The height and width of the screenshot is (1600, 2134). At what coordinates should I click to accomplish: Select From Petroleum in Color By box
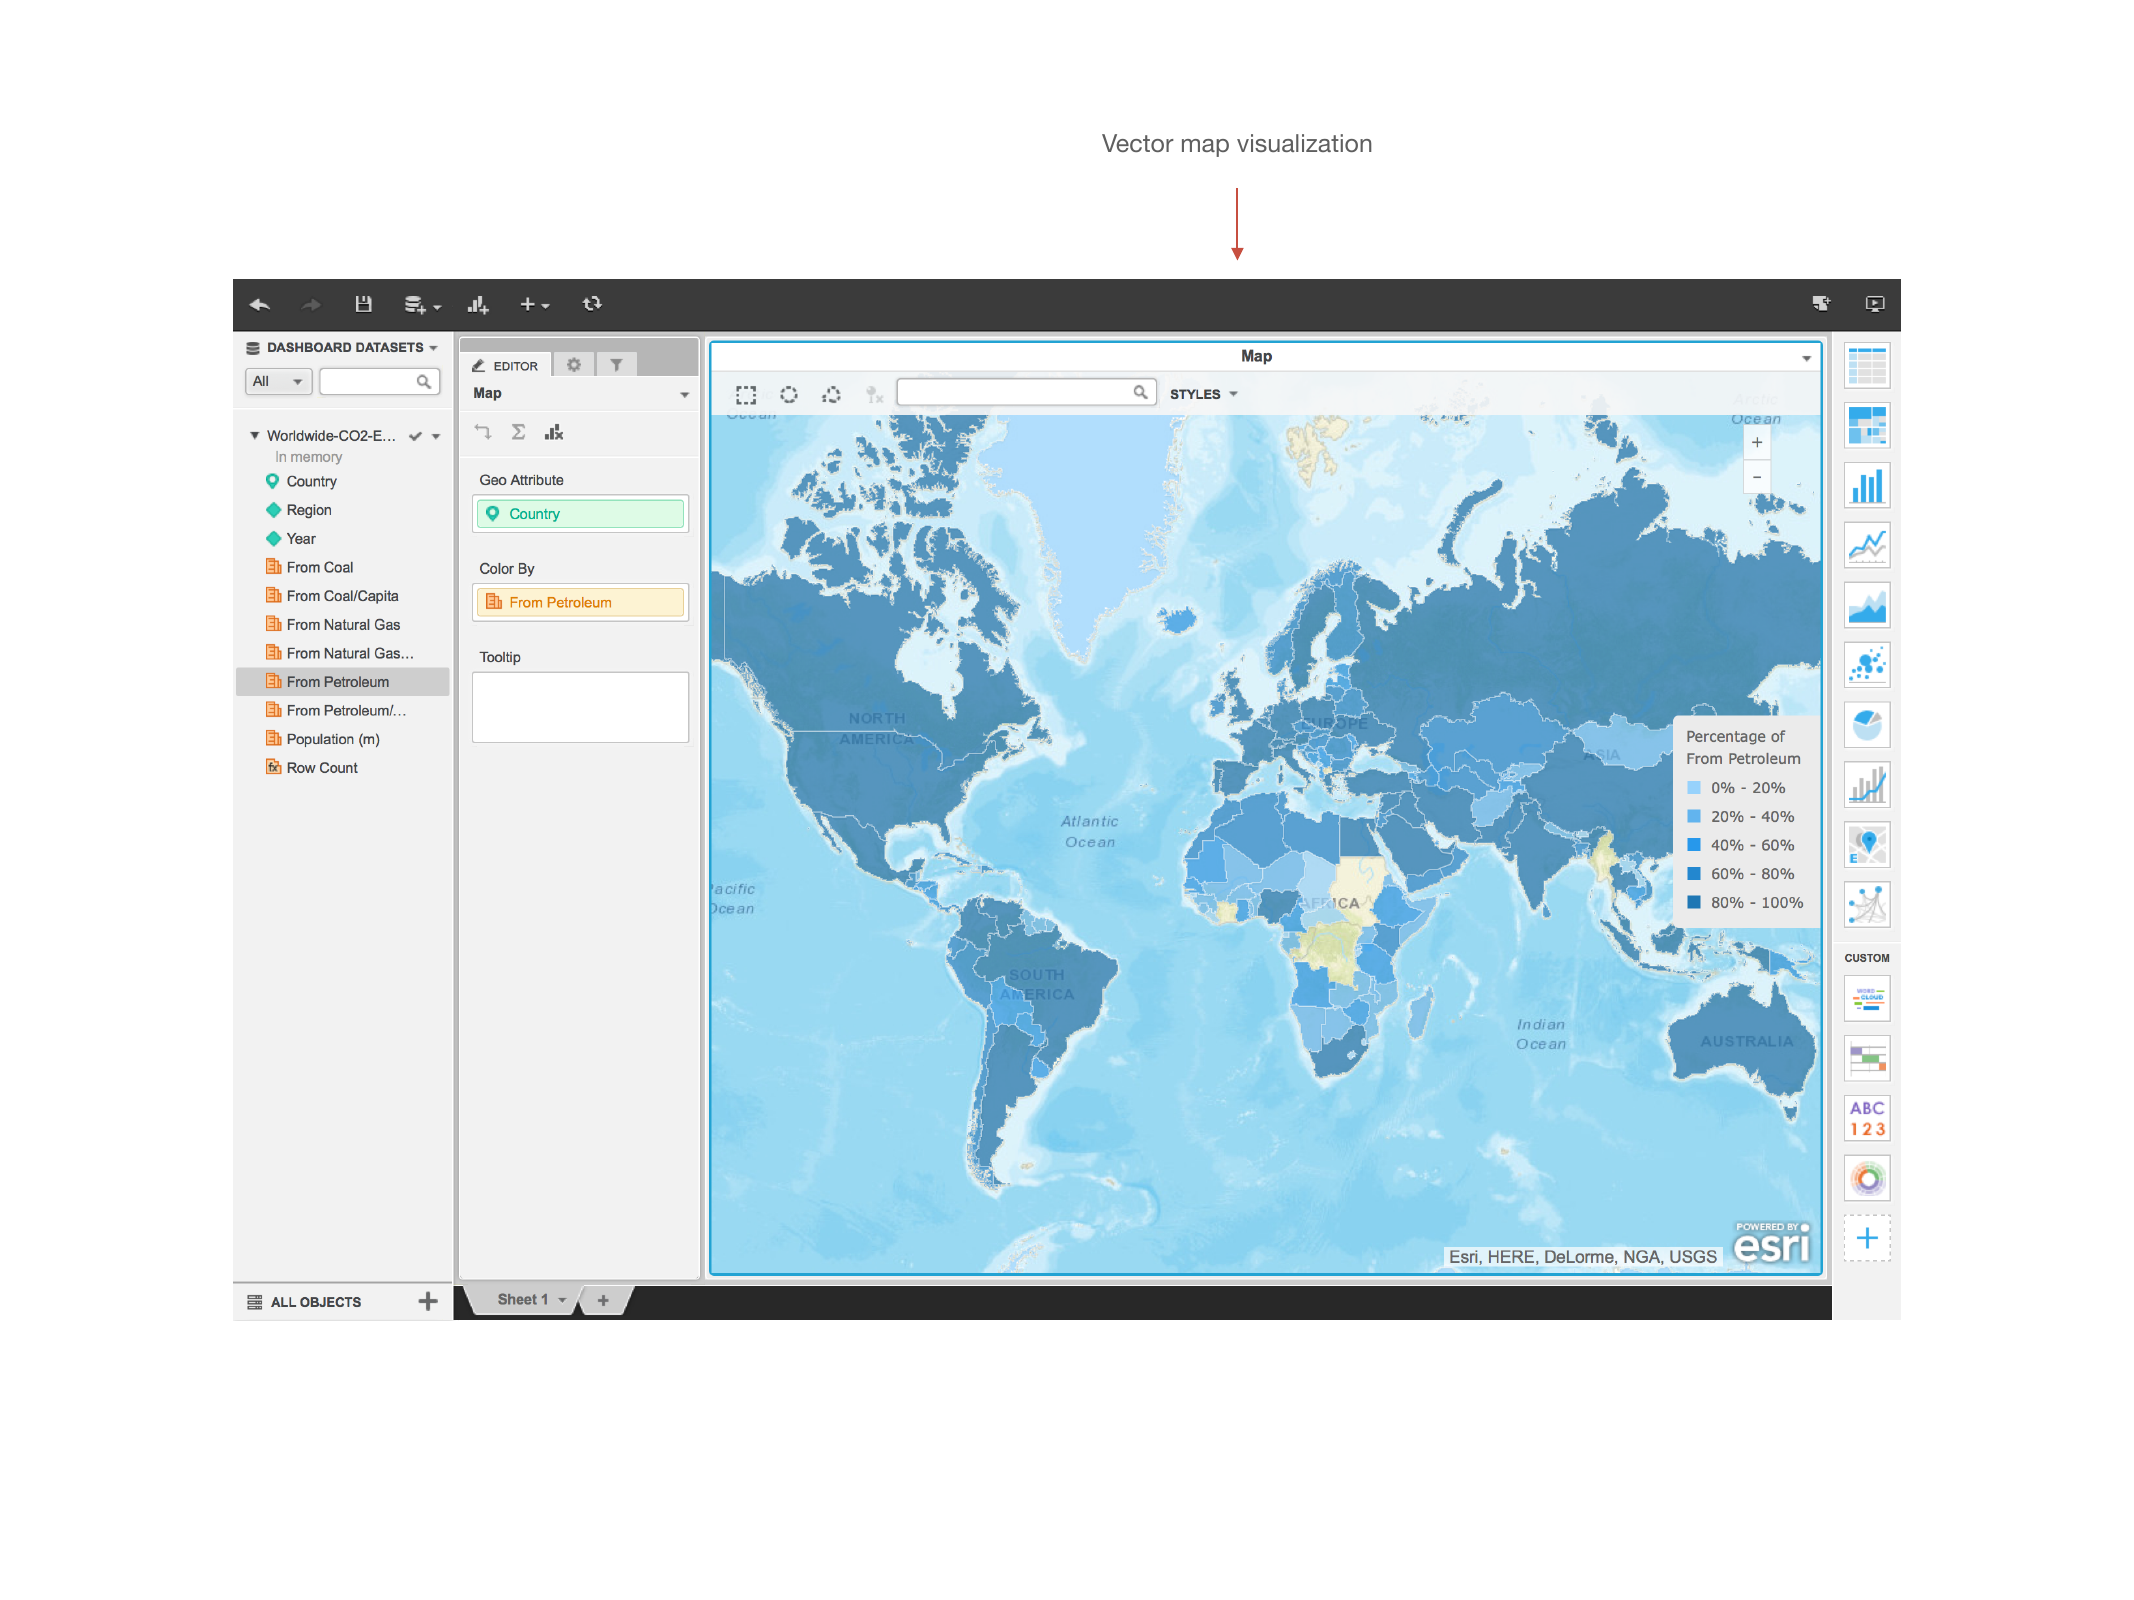click(580, 602)
